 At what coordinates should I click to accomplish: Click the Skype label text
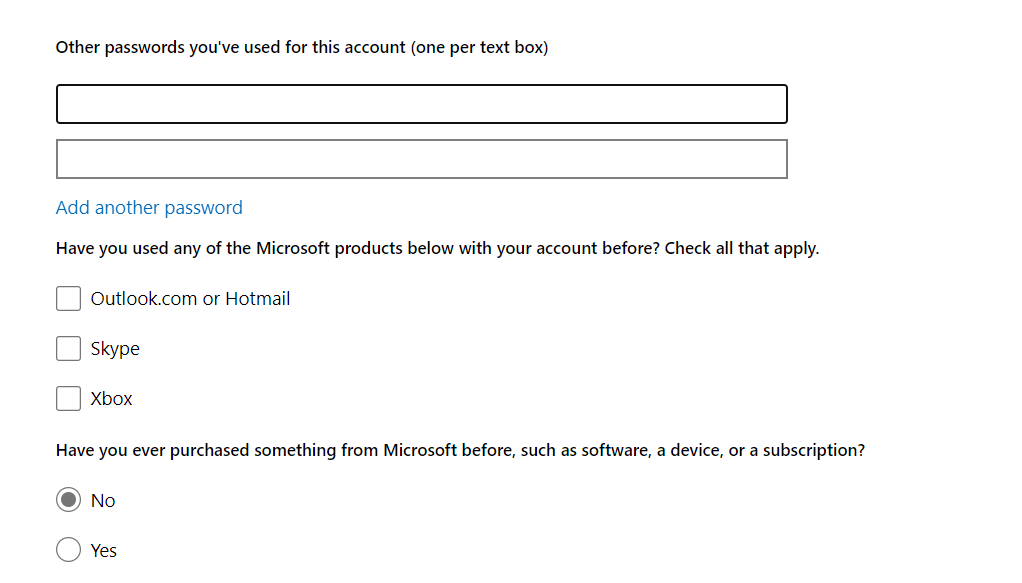click(115, 349)
